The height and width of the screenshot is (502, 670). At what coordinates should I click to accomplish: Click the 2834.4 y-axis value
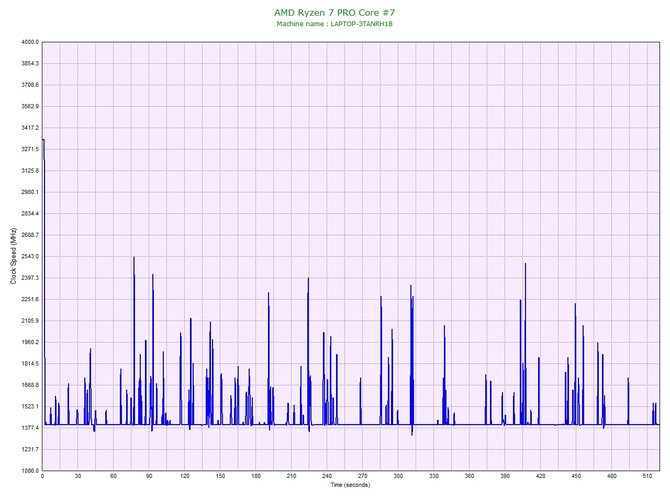pos(30,213)
